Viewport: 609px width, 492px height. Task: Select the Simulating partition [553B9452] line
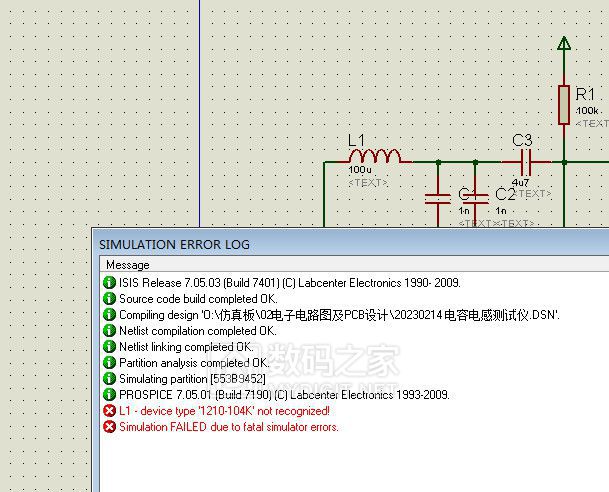click(192, 379)
